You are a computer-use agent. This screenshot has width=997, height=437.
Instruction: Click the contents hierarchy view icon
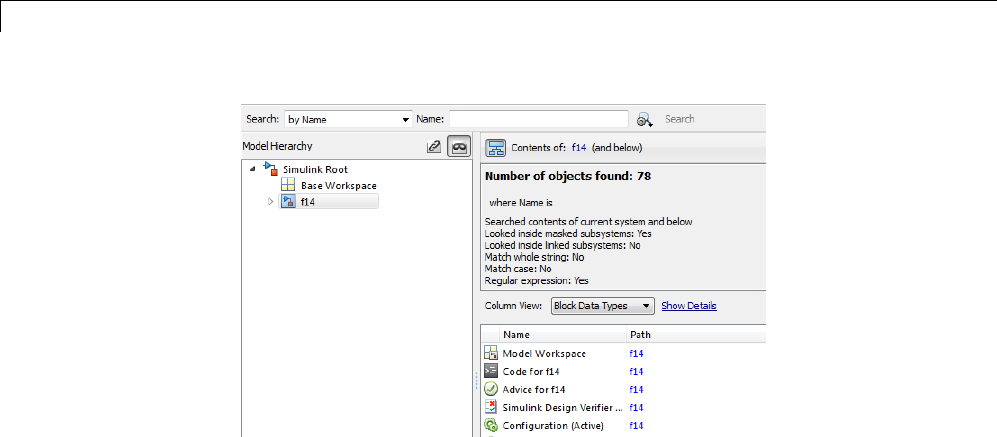click(495, 148)
